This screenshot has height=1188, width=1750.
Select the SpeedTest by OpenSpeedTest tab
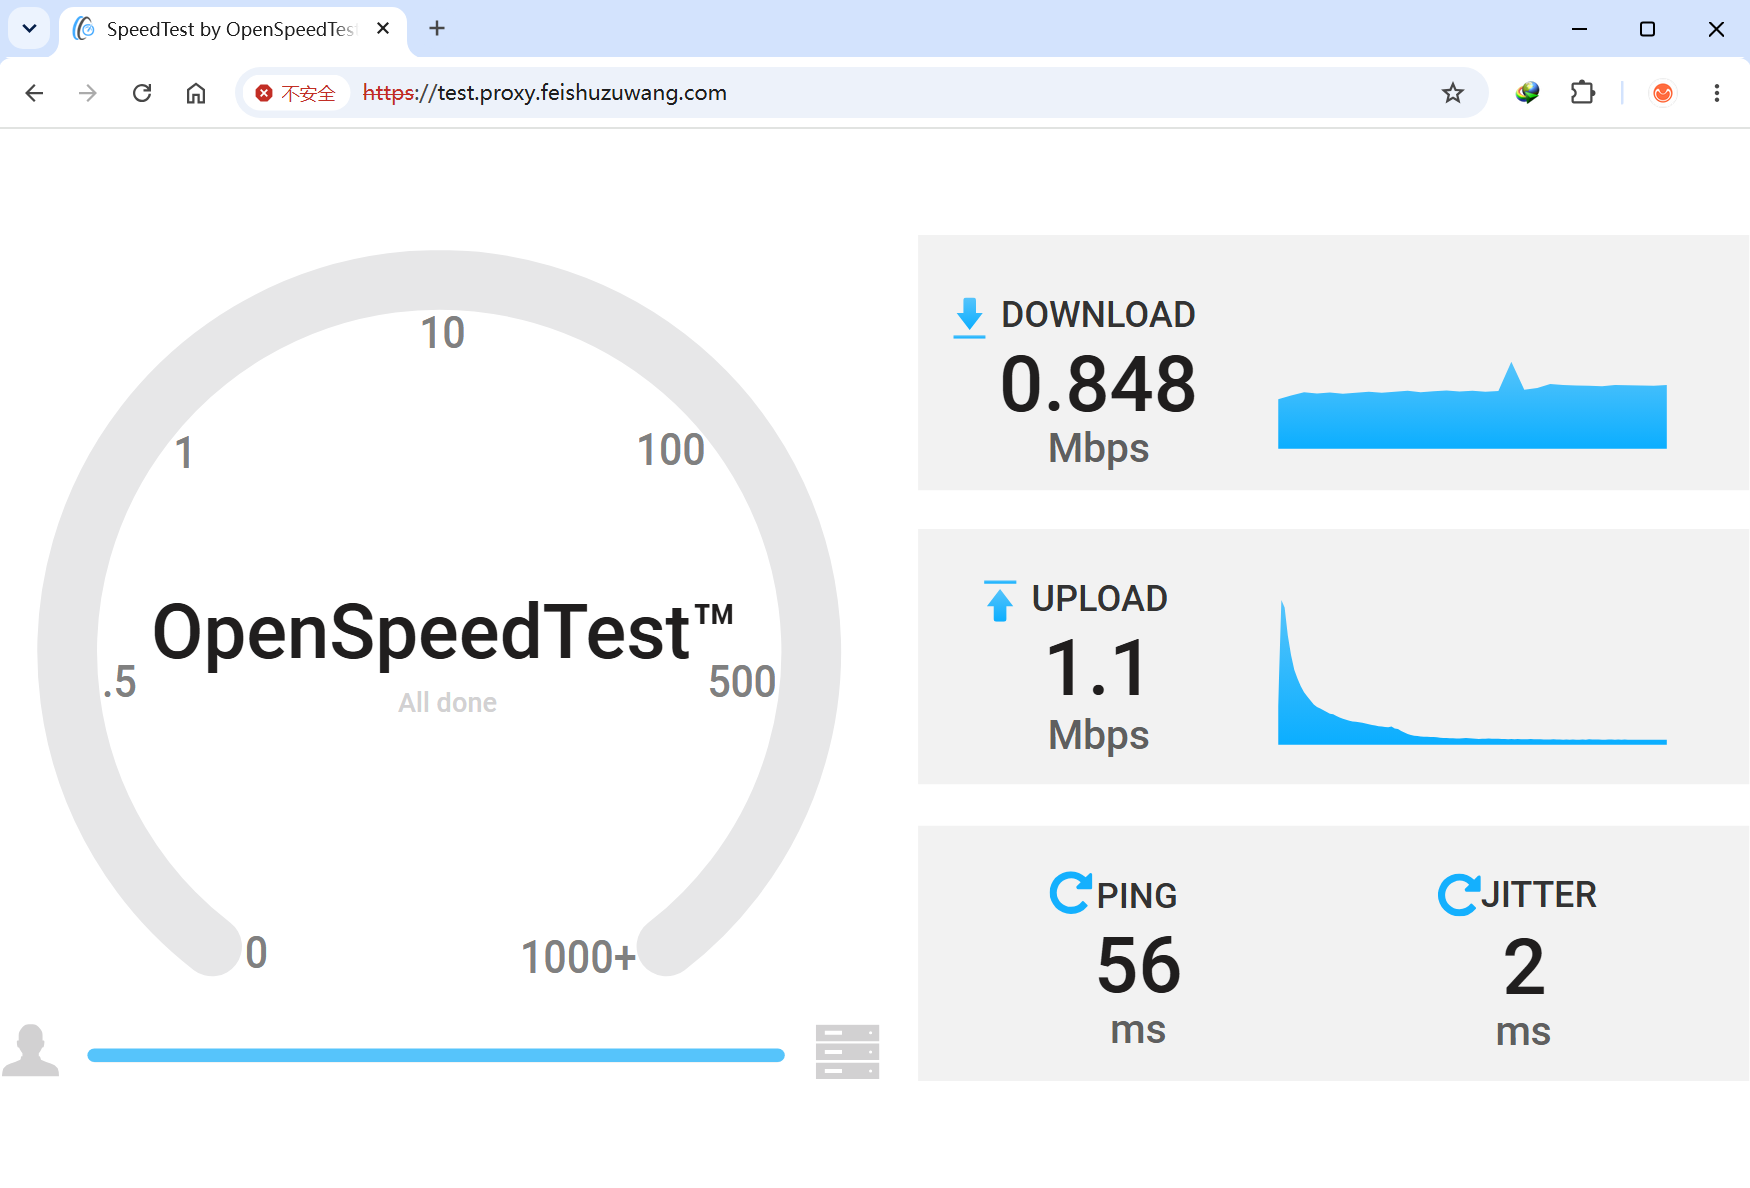tap(230, 29)
